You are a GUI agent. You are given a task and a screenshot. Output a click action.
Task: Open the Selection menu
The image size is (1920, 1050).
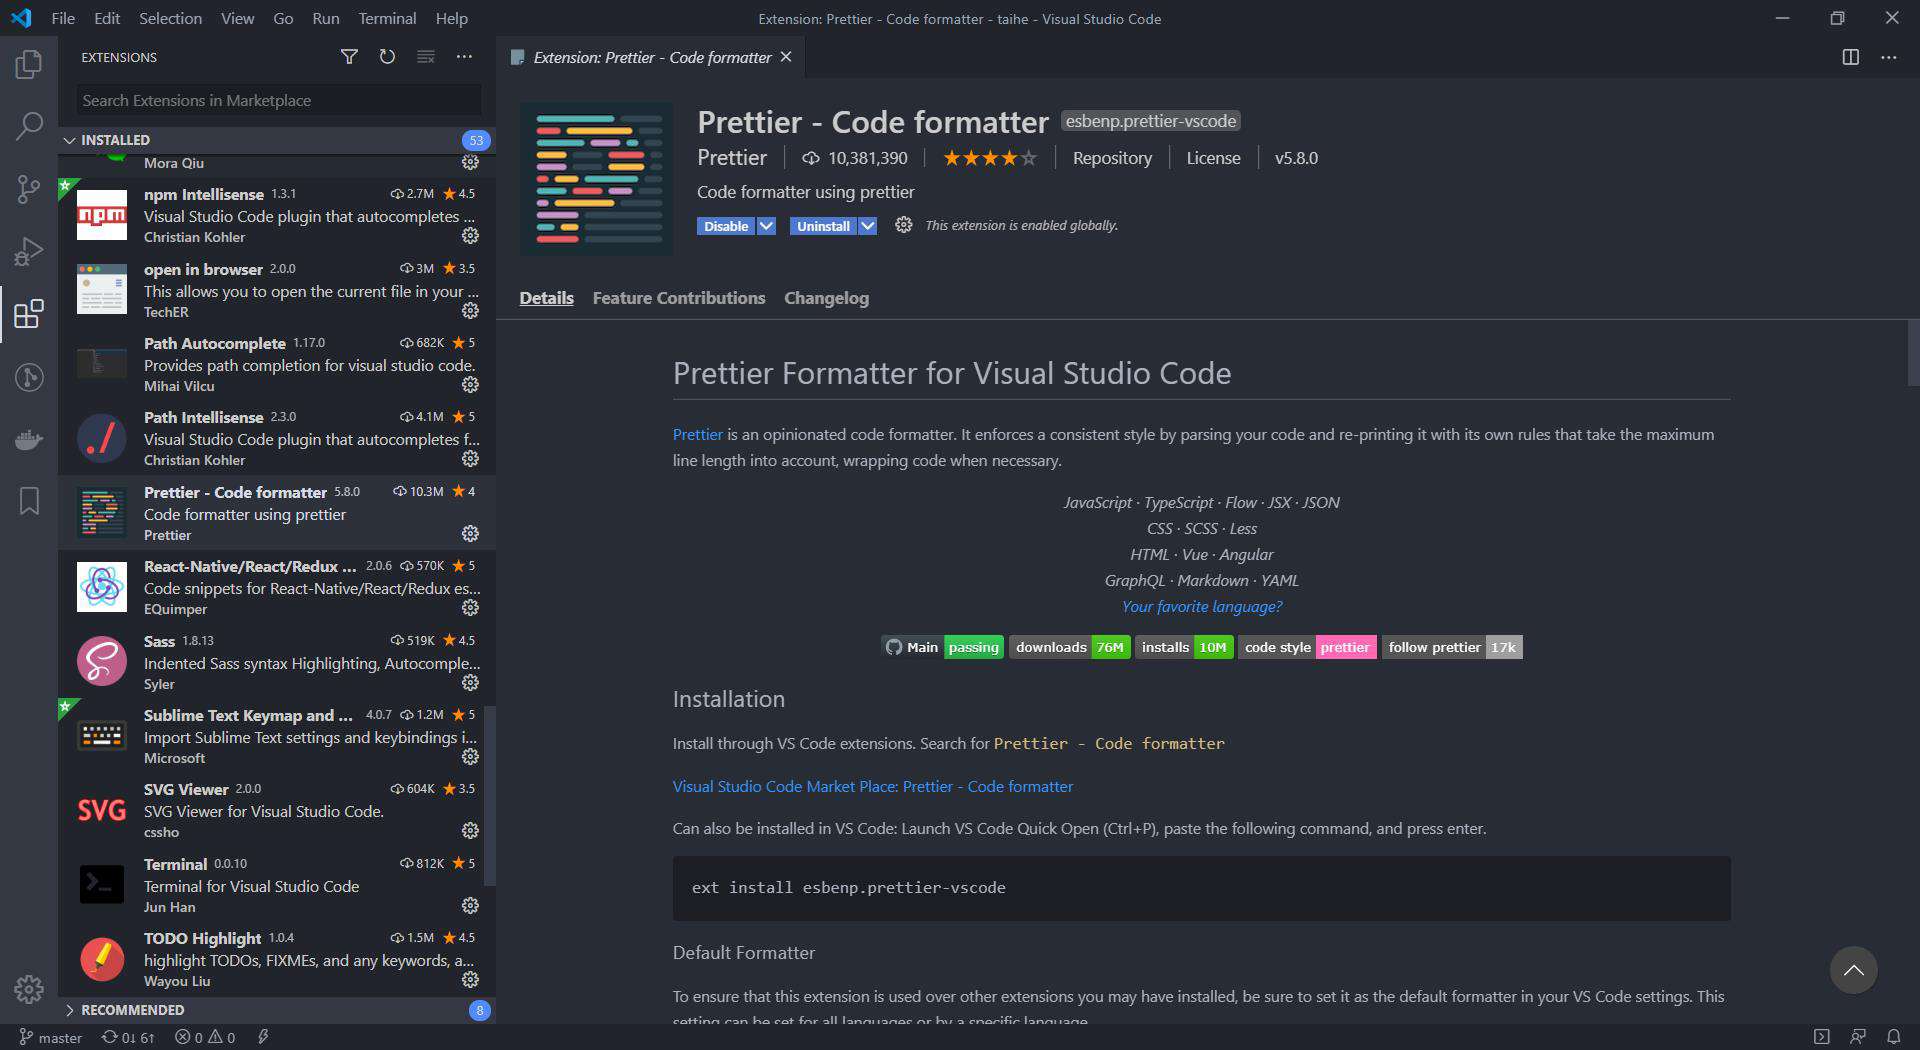(170, 18)
